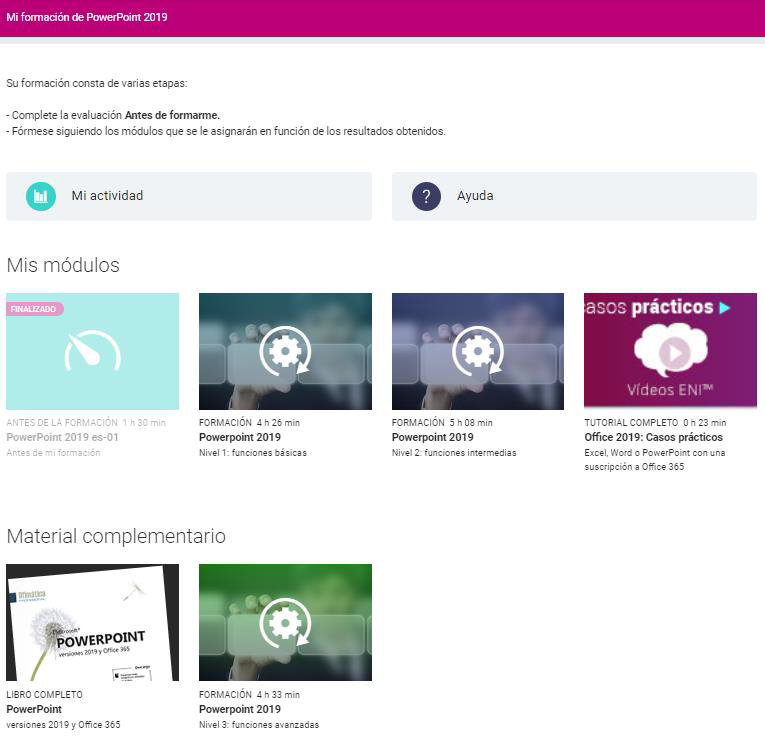Open the Mi actividad panel

click(189, 196)
